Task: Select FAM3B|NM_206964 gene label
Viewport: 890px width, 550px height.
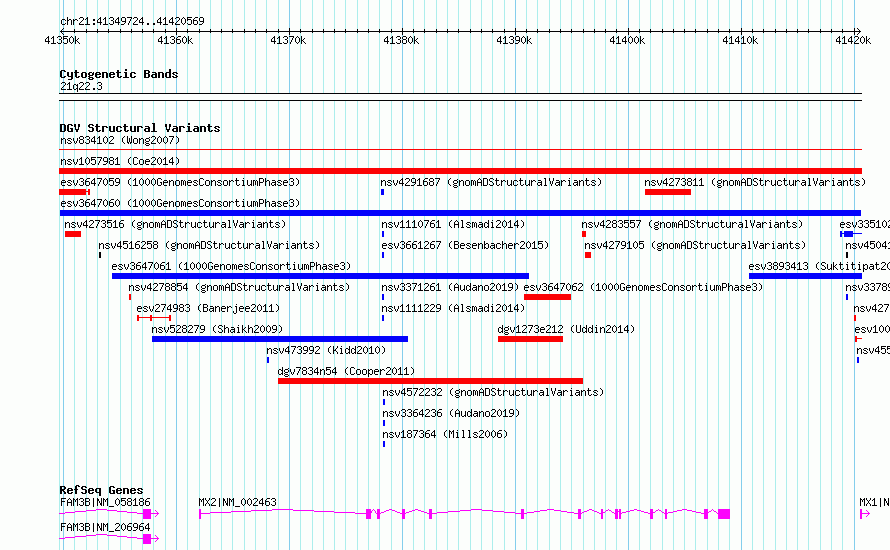Action: pos(105,527)
